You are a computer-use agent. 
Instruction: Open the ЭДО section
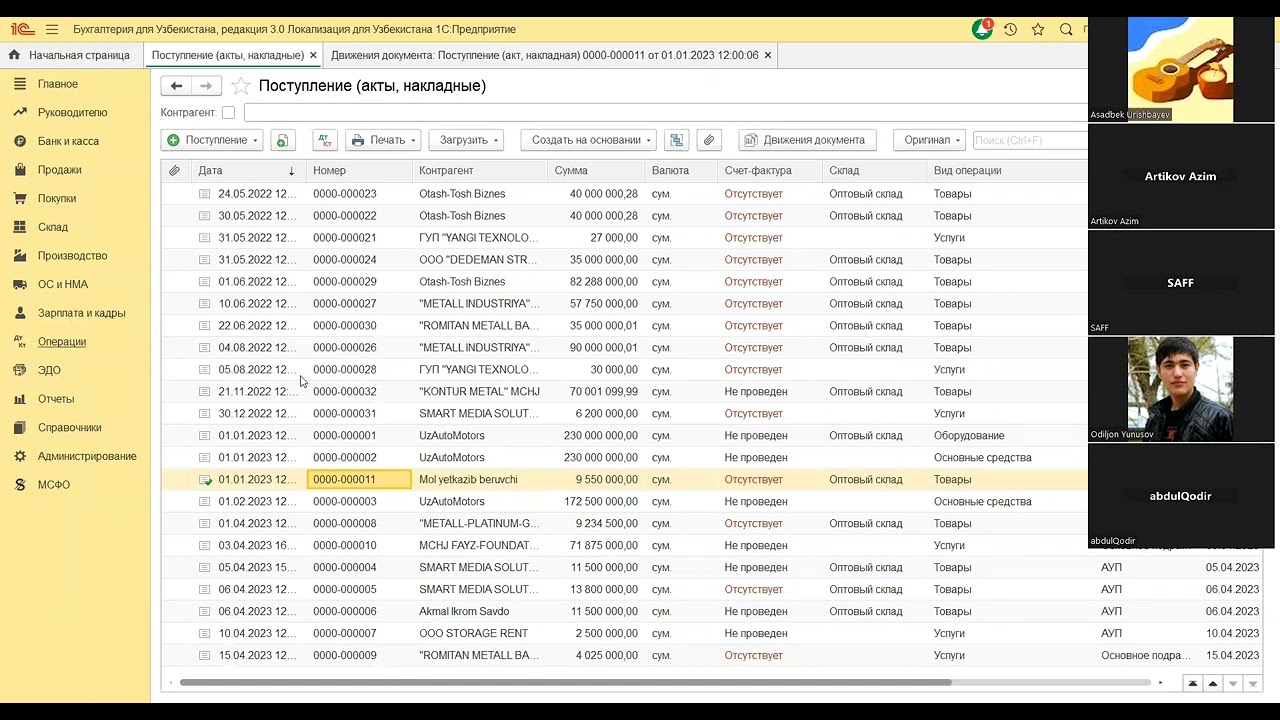click(x=49, y=370)
